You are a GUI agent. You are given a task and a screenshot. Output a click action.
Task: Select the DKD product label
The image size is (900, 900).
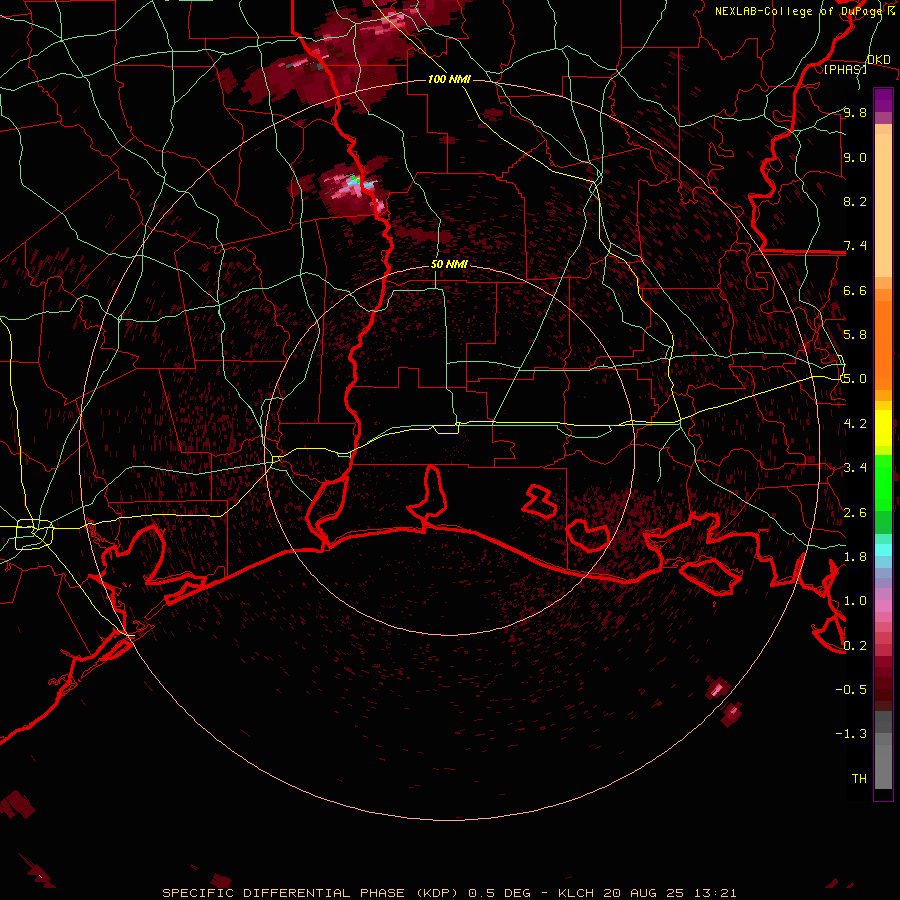pos(878,60)
